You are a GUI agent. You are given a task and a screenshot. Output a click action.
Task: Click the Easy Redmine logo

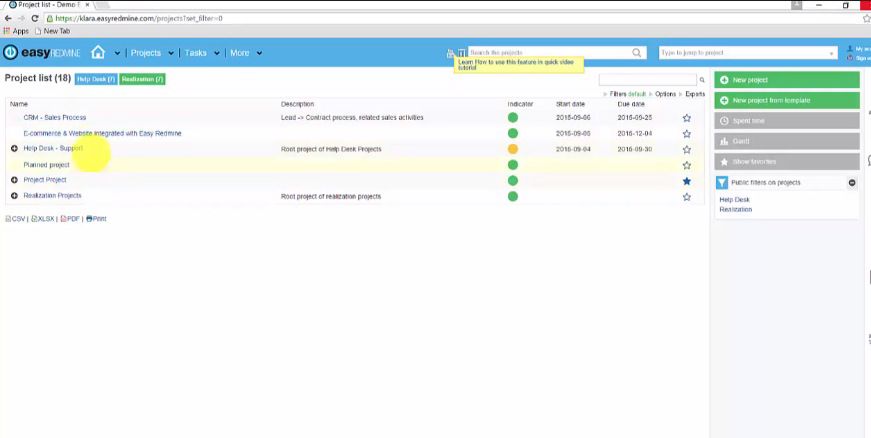[x=42, y=53]
